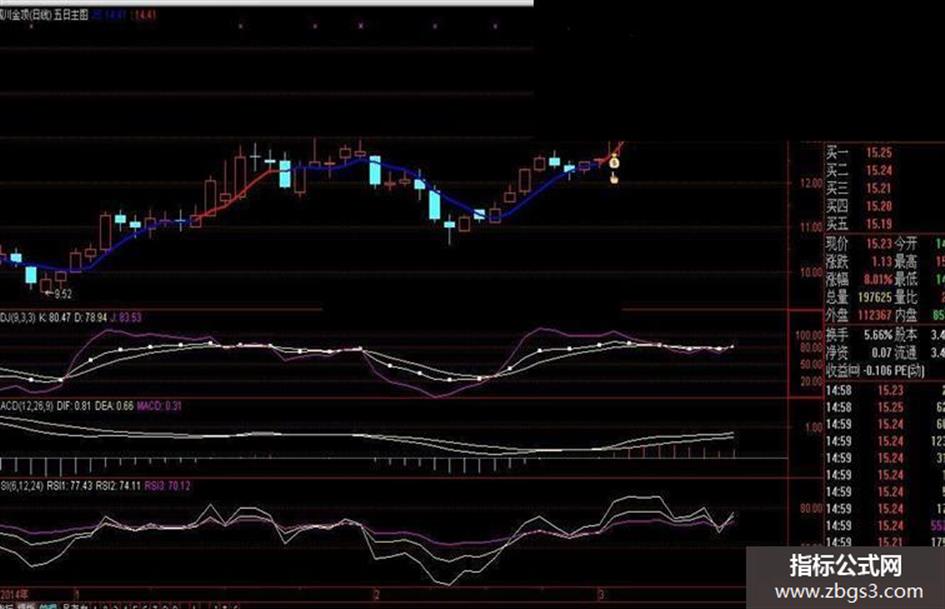Viewport: 945px width, 609px height.
Task: Click the 涨幅 value 8.01%
Action: (878, 280)
